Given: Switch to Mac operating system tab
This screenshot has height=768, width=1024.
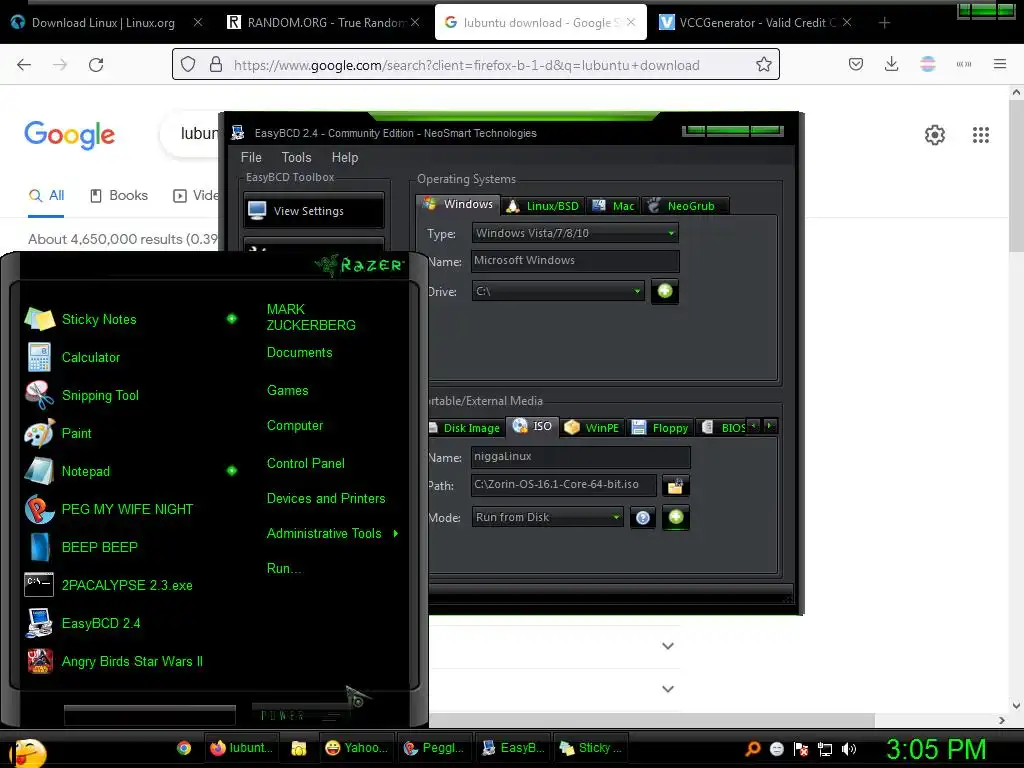Looking at the screenshot, I should pos(613,206).
